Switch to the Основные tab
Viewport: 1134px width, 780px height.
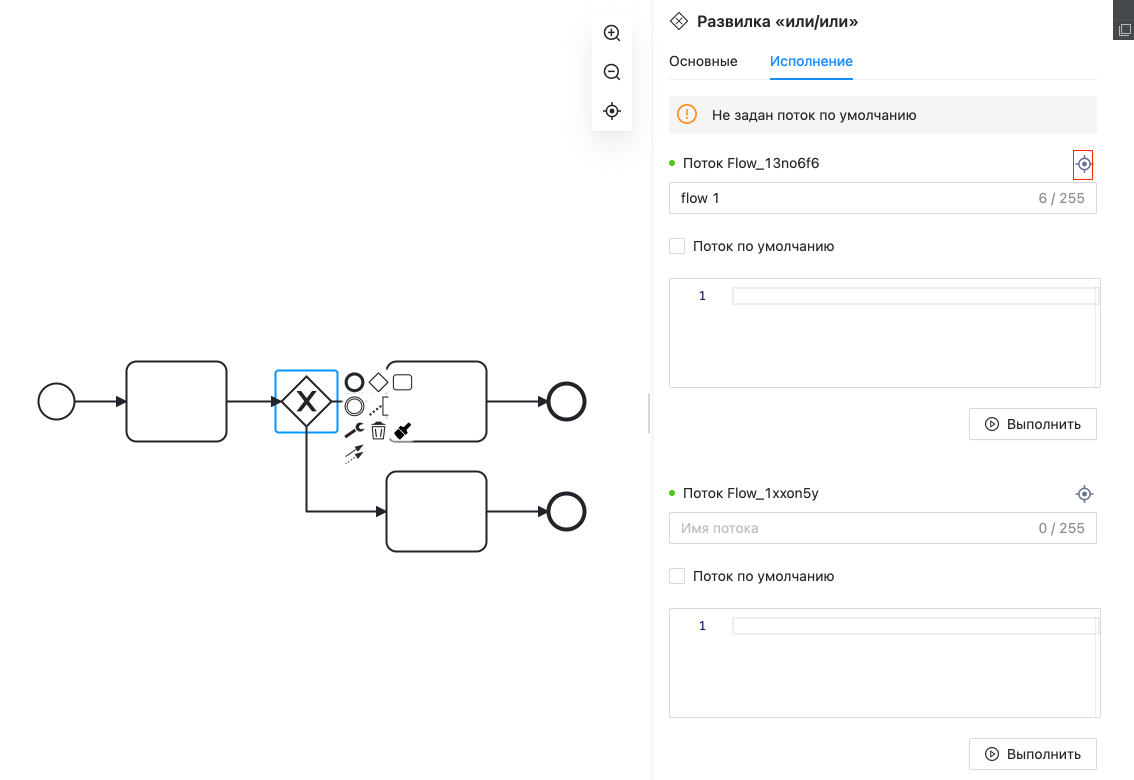click(703, 61)
